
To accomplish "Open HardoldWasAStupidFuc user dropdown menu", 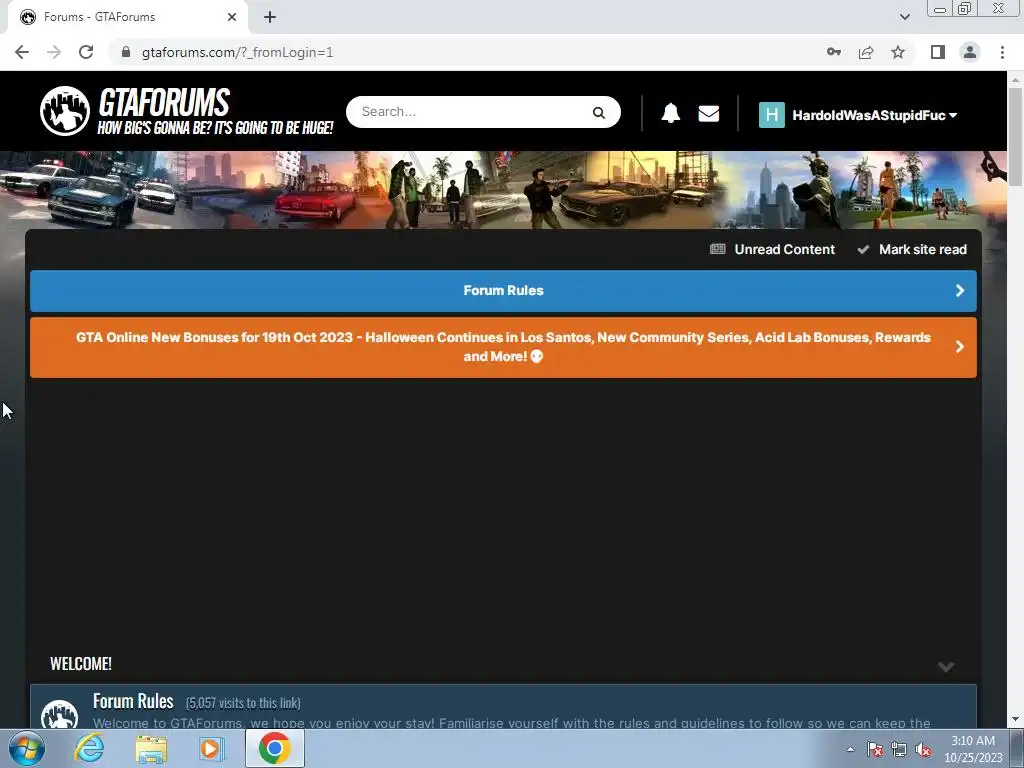I will [874, 115].
